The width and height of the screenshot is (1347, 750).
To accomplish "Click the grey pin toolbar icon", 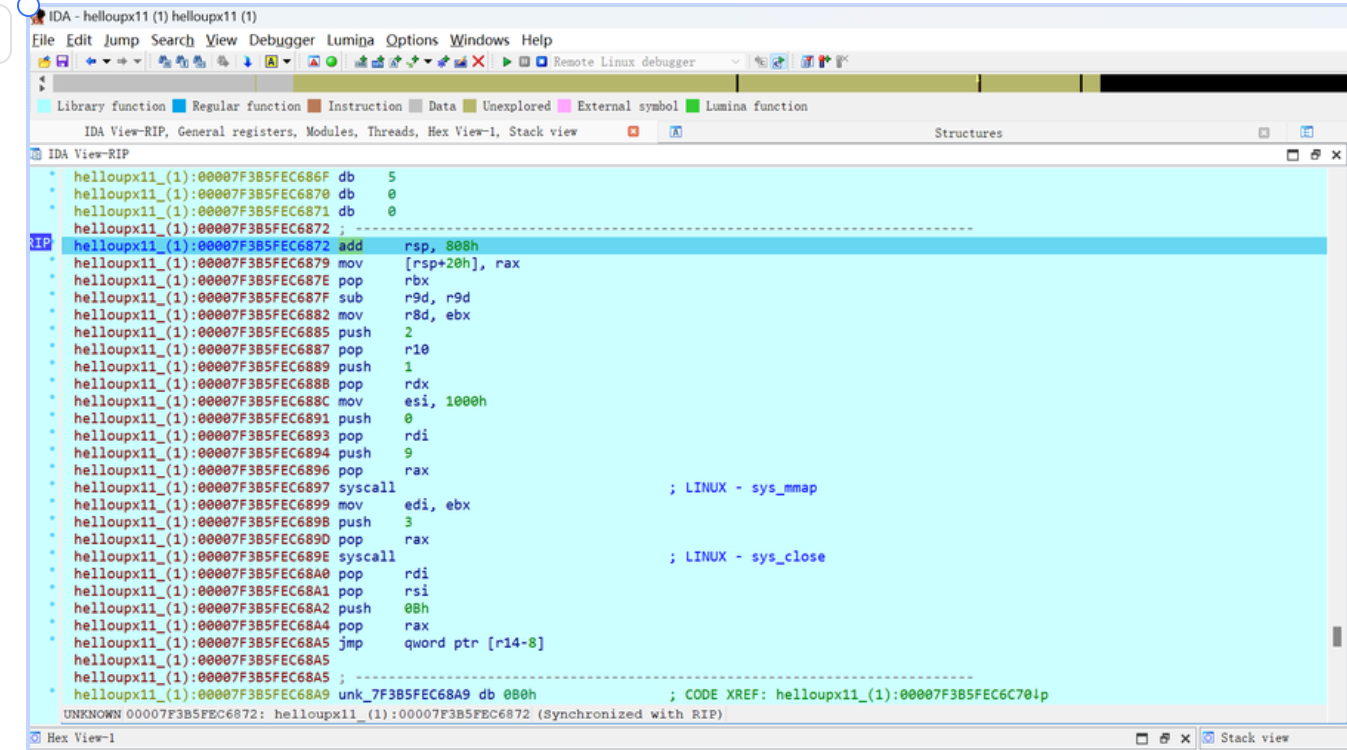I will click(841, 62).
